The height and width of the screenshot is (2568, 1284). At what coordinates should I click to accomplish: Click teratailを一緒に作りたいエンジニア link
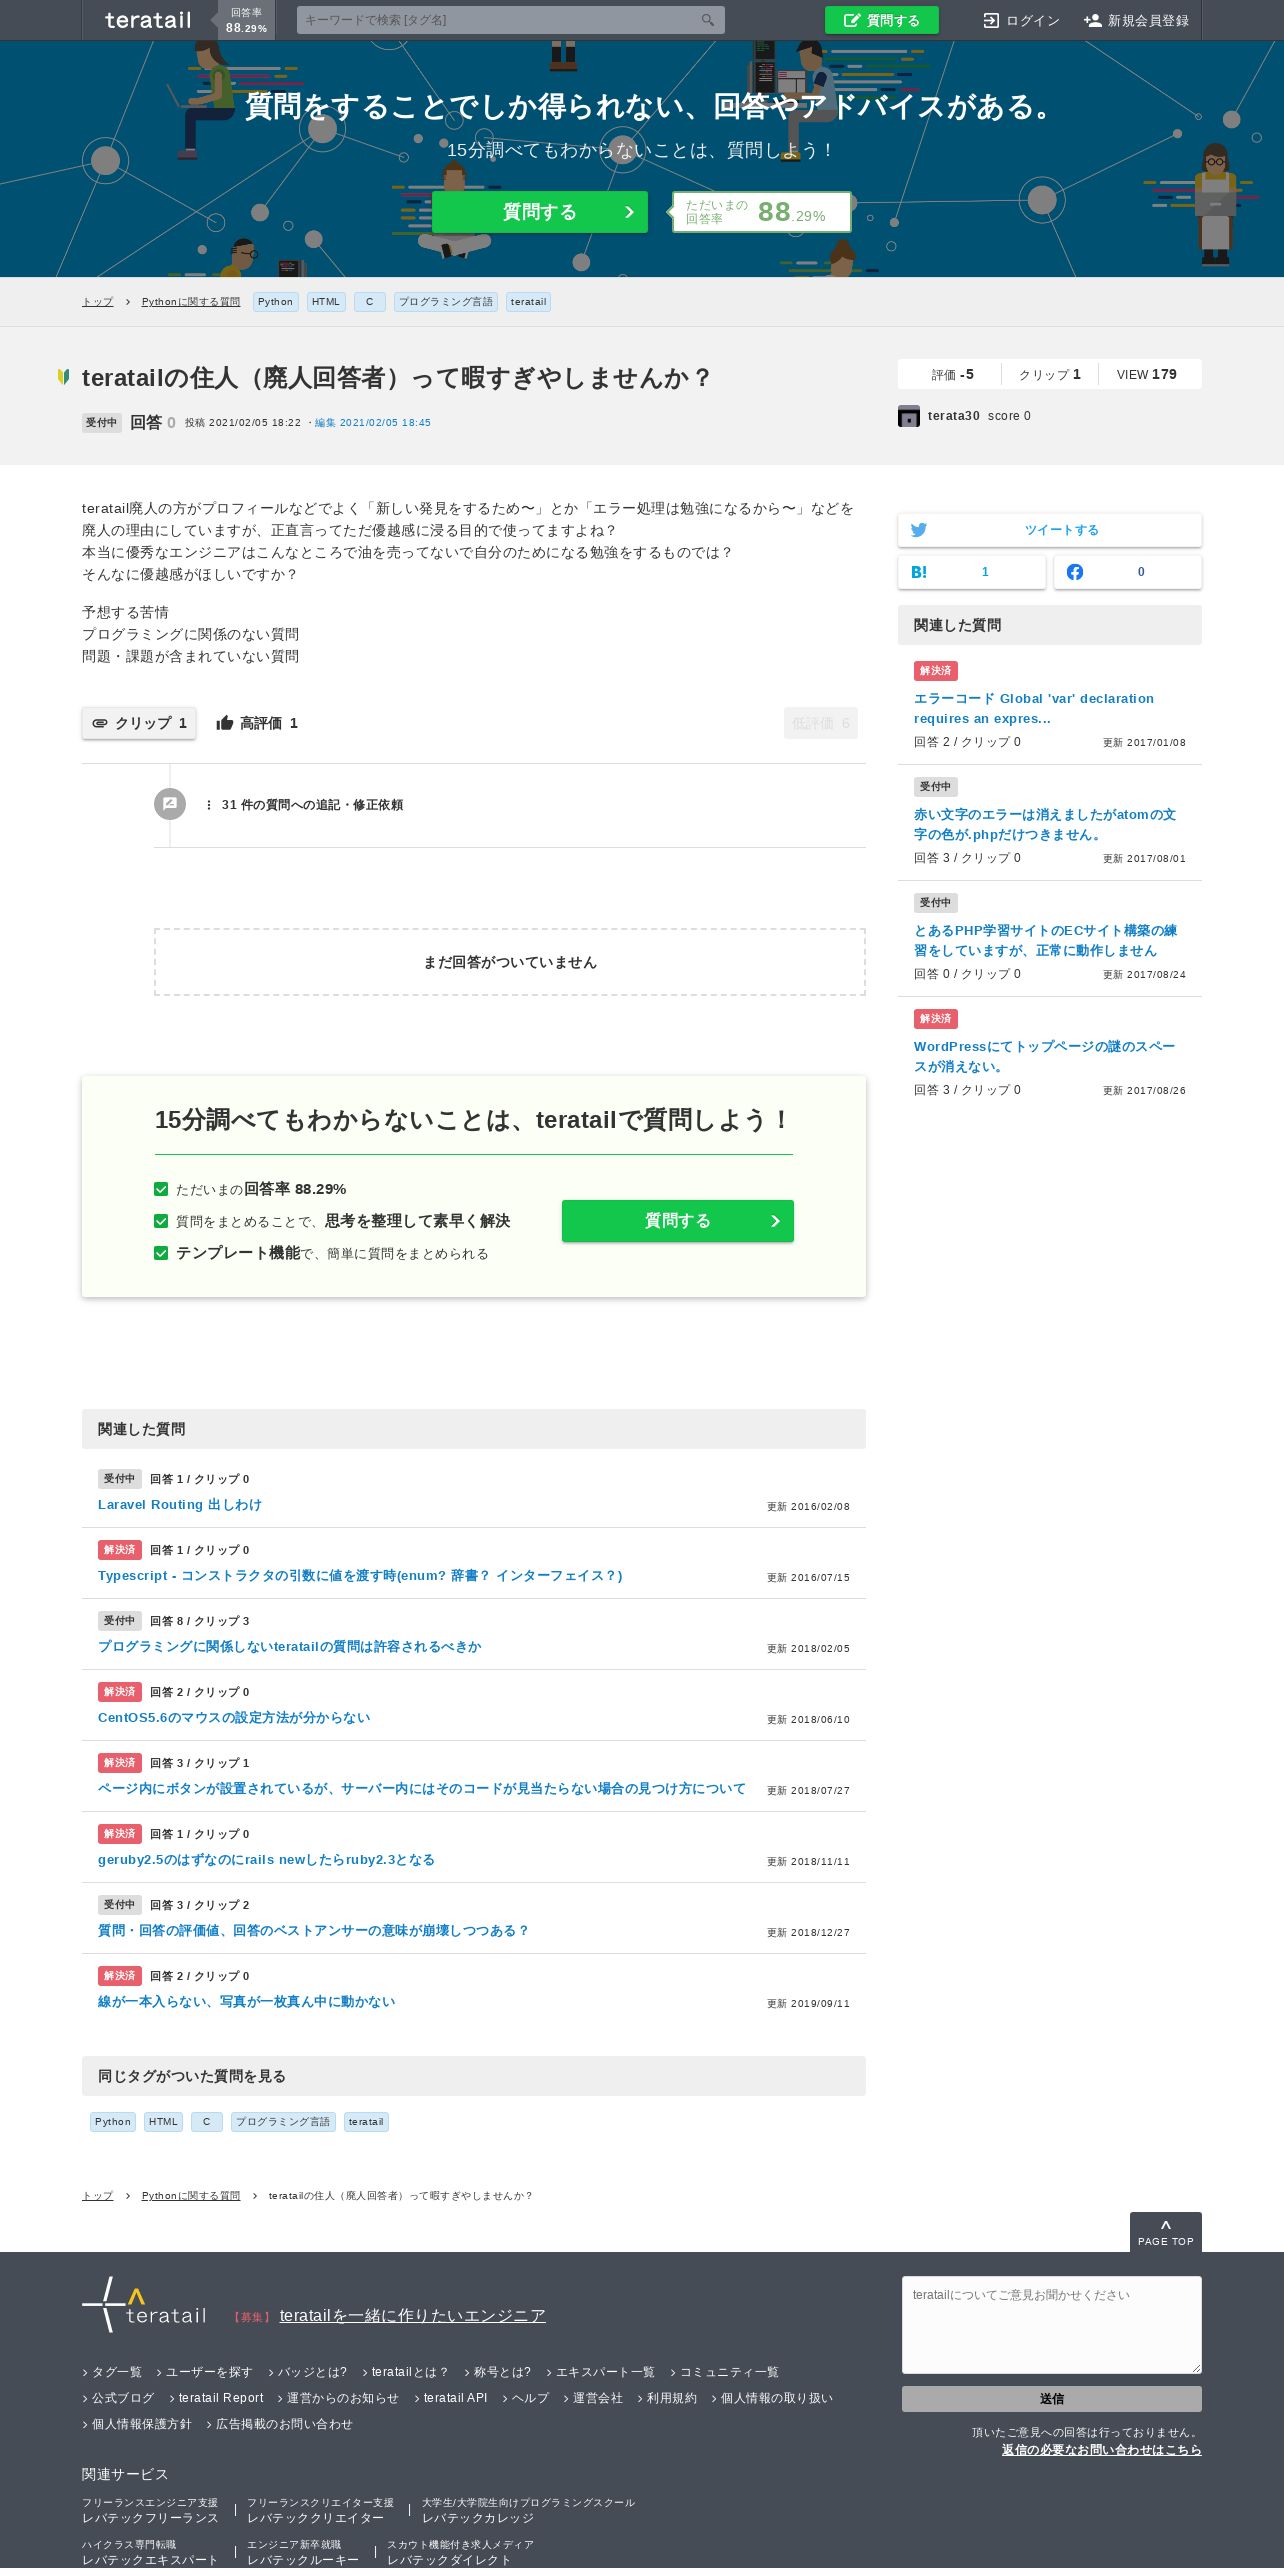click(x=412, y=2316)
